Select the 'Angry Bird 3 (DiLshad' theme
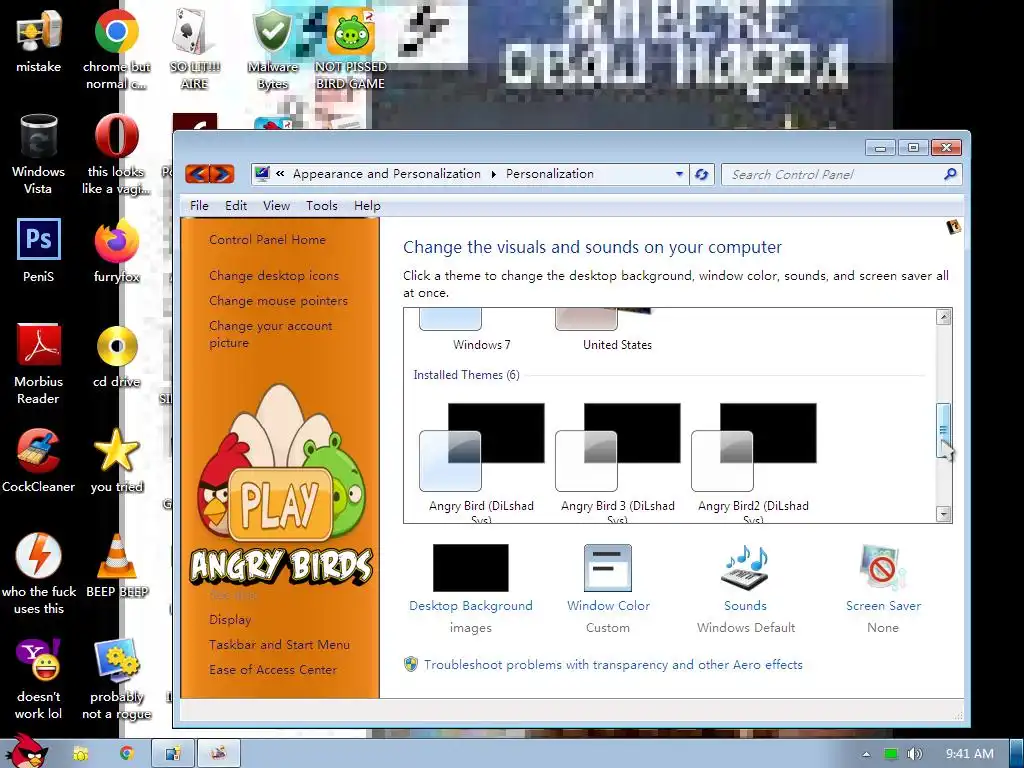 pos(618,461)
